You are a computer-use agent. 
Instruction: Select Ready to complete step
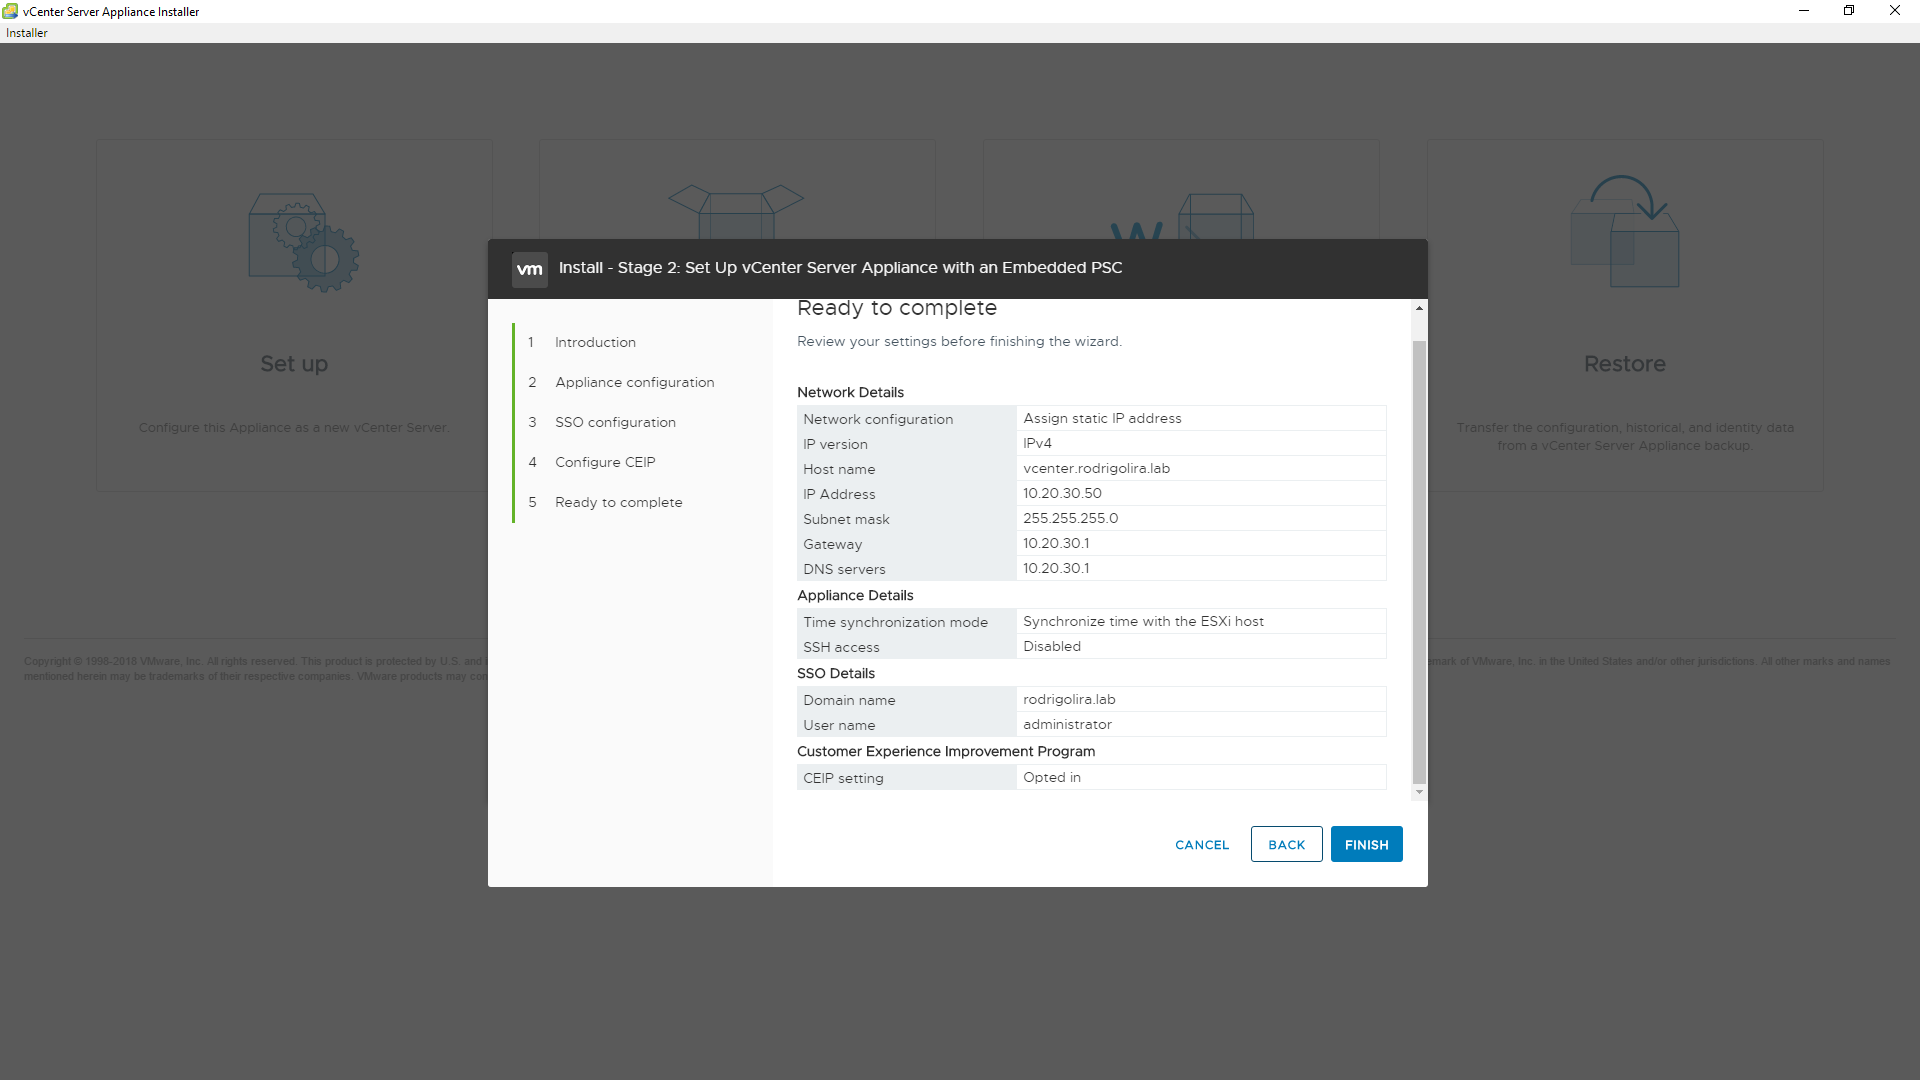coord(618,502)
